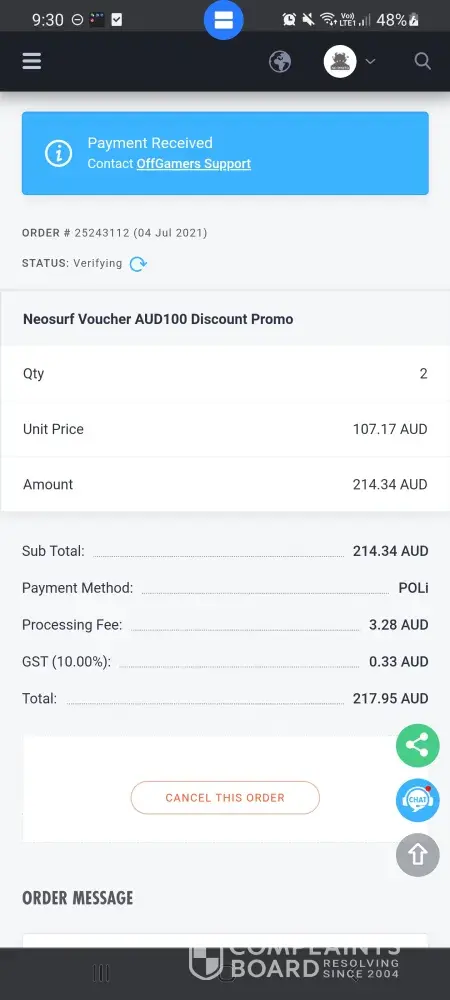Click Cancel This Order button
450x1000 pixels.
tap(225, 798)
